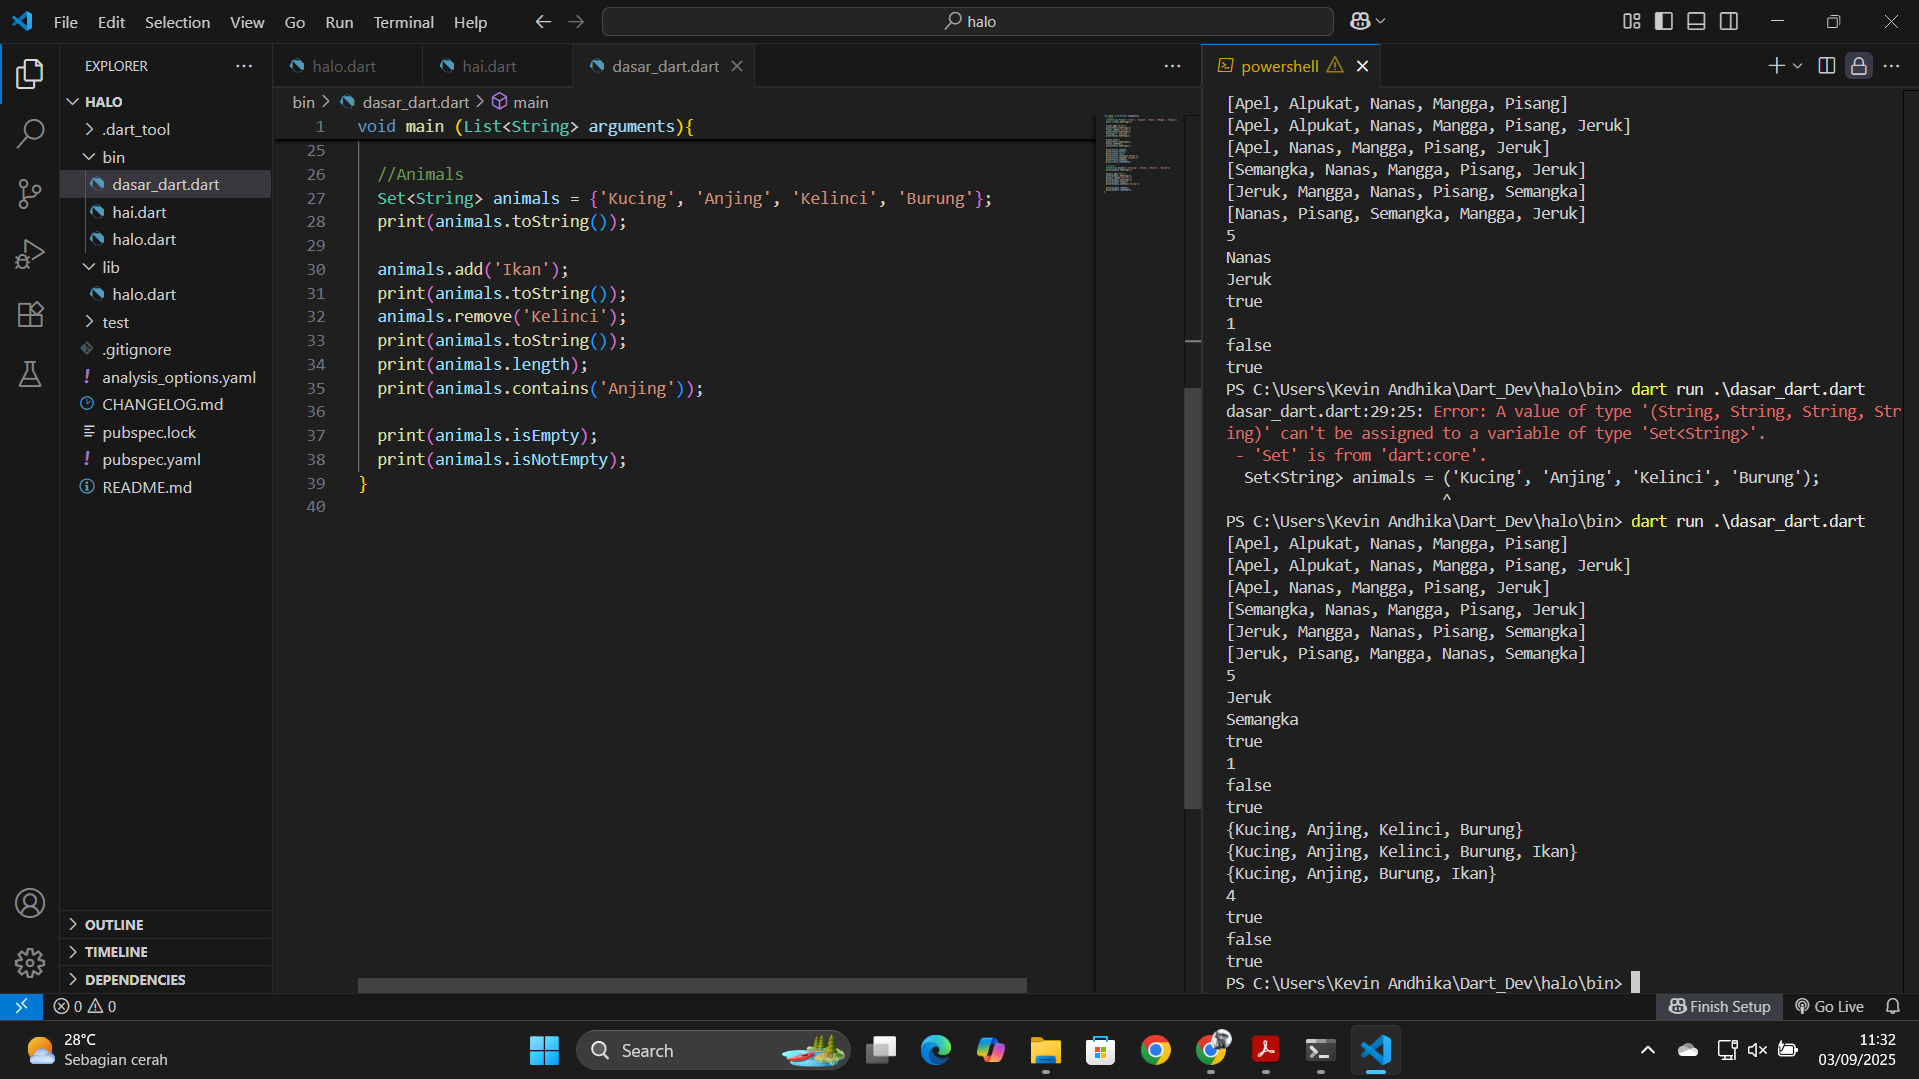
Task: Toggle the bottom Panel visibility
Action: tap(1696, 21)
